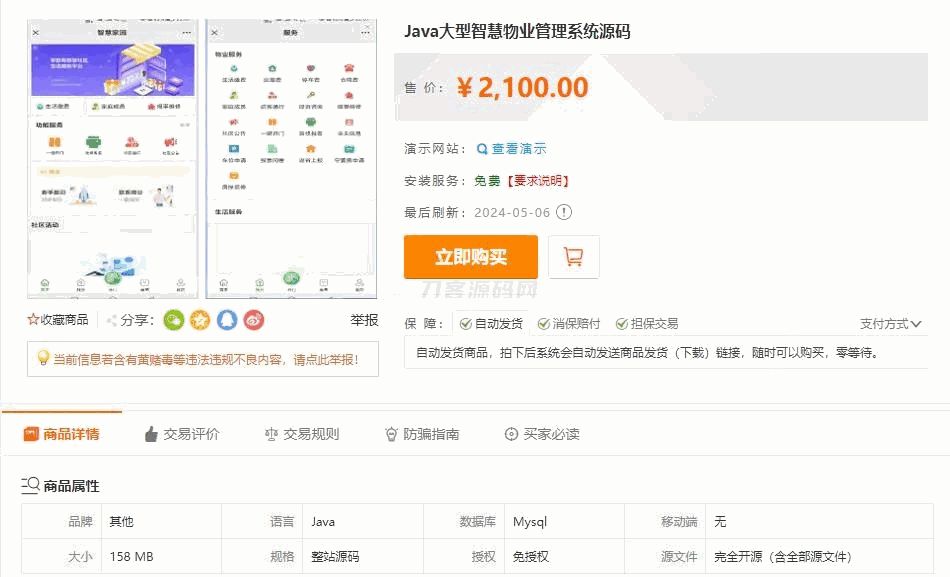Select the 担保交易 guarantee option
Viewport: 950px width, 577px height.
(x=647, y=324)
